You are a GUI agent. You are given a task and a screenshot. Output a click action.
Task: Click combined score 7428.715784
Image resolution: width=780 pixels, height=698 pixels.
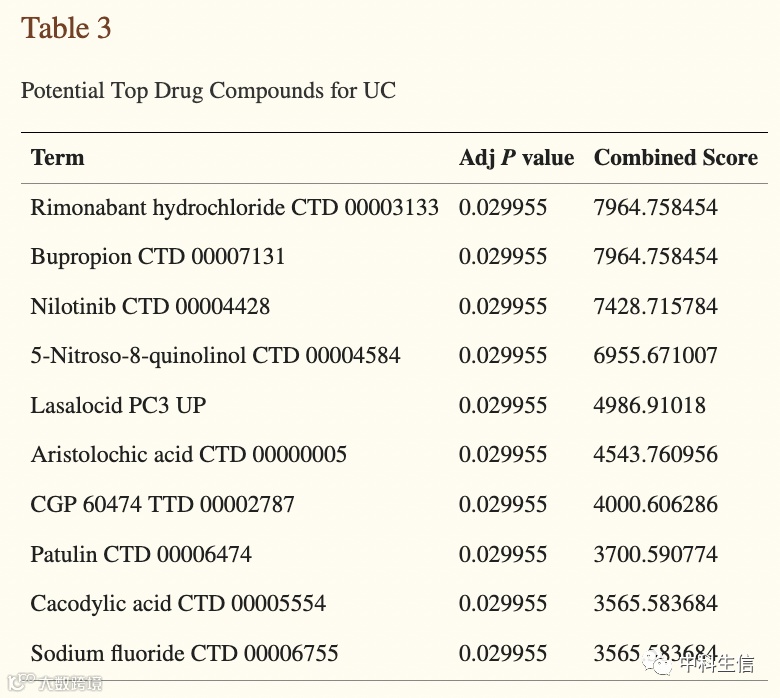655,306
